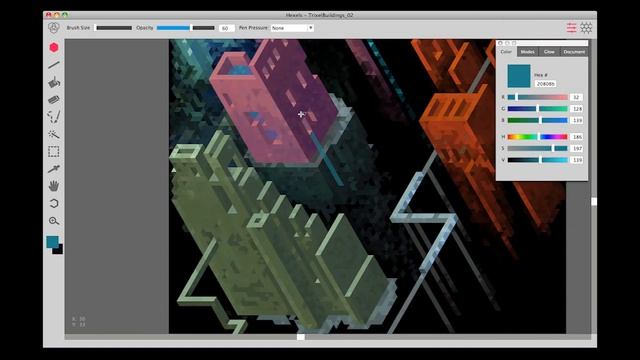Click the R (red) channel slider
The image size is (640, 360).
[538, 97]
